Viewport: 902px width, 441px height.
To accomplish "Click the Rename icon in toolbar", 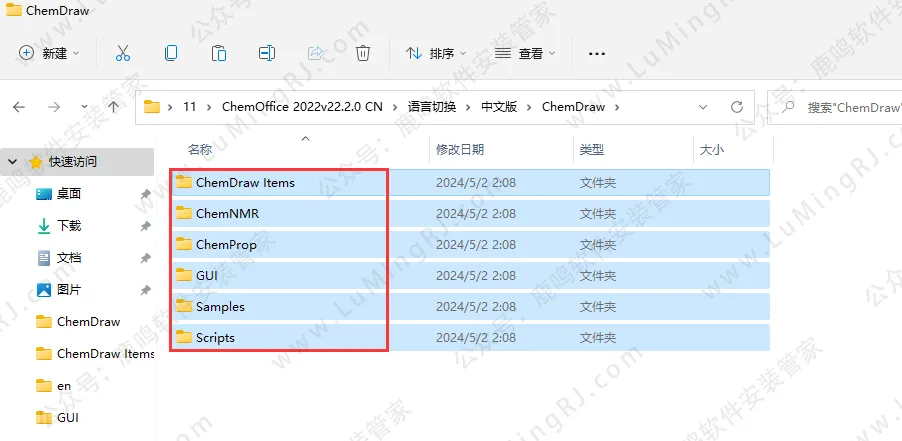I will point(266,53).
